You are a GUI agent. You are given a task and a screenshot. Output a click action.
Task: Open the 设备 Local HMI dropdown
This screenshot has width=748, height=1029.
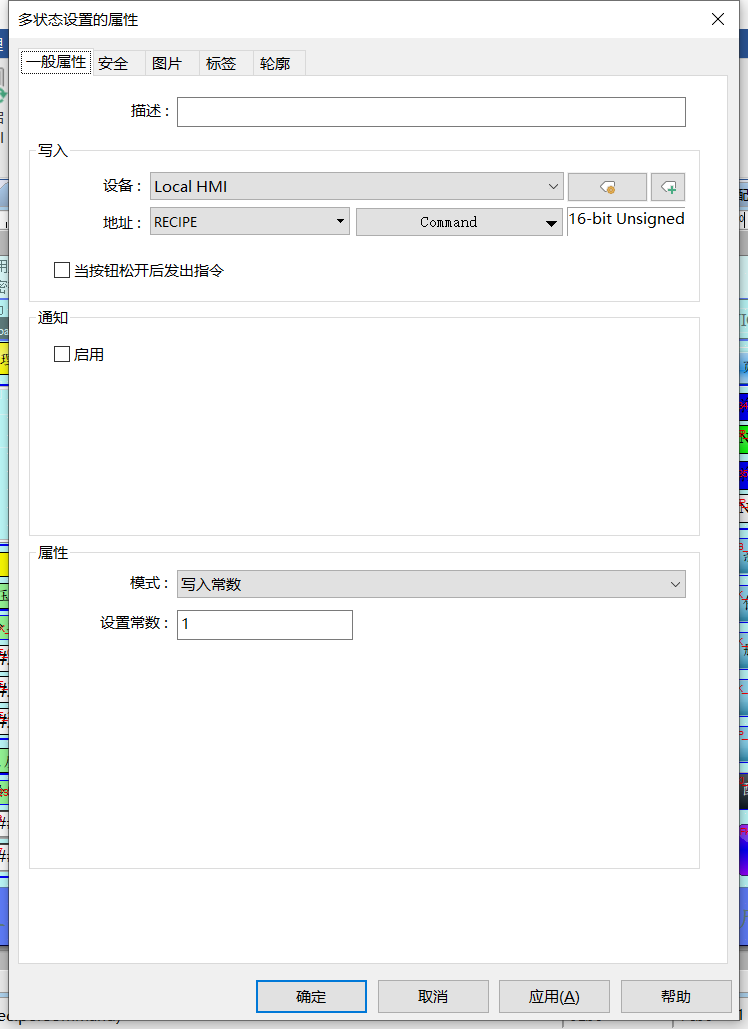357,187
